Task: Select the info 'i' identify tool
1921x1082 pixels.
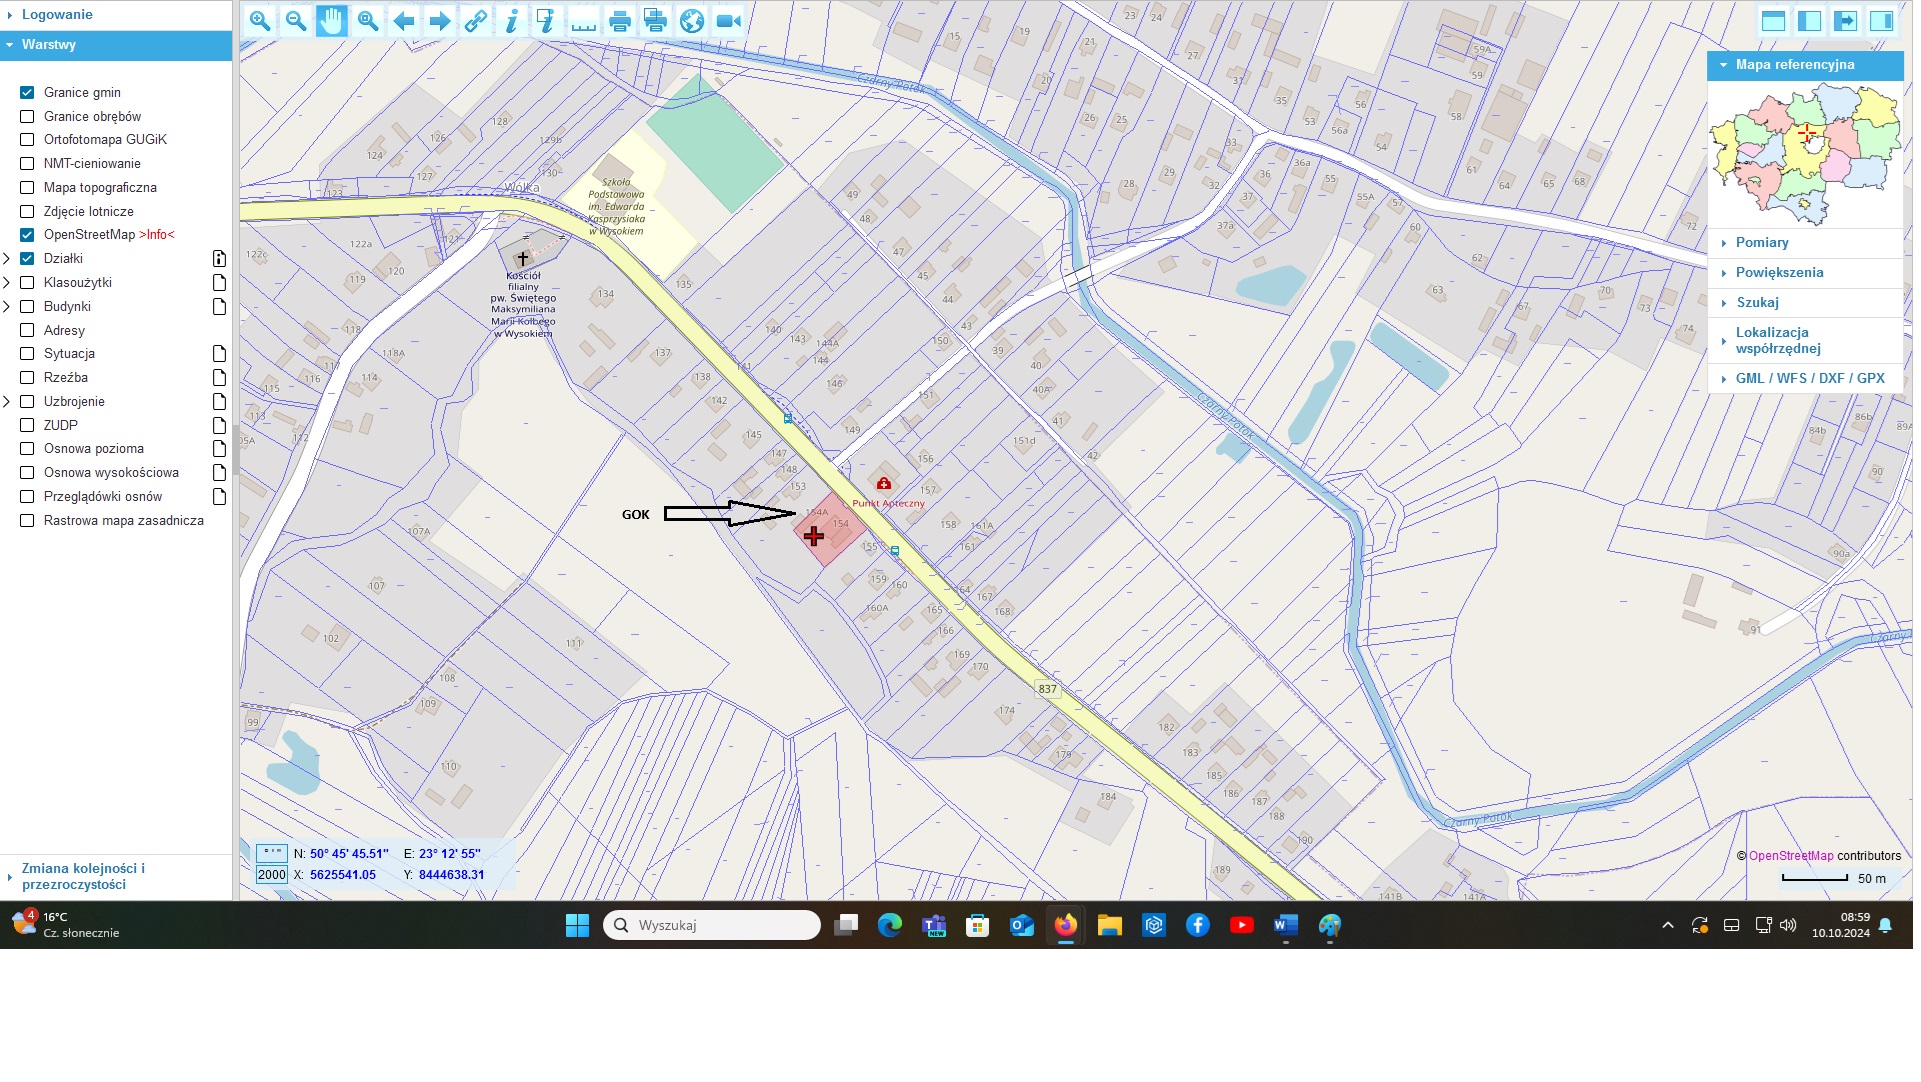Action: tap(512, 21)
